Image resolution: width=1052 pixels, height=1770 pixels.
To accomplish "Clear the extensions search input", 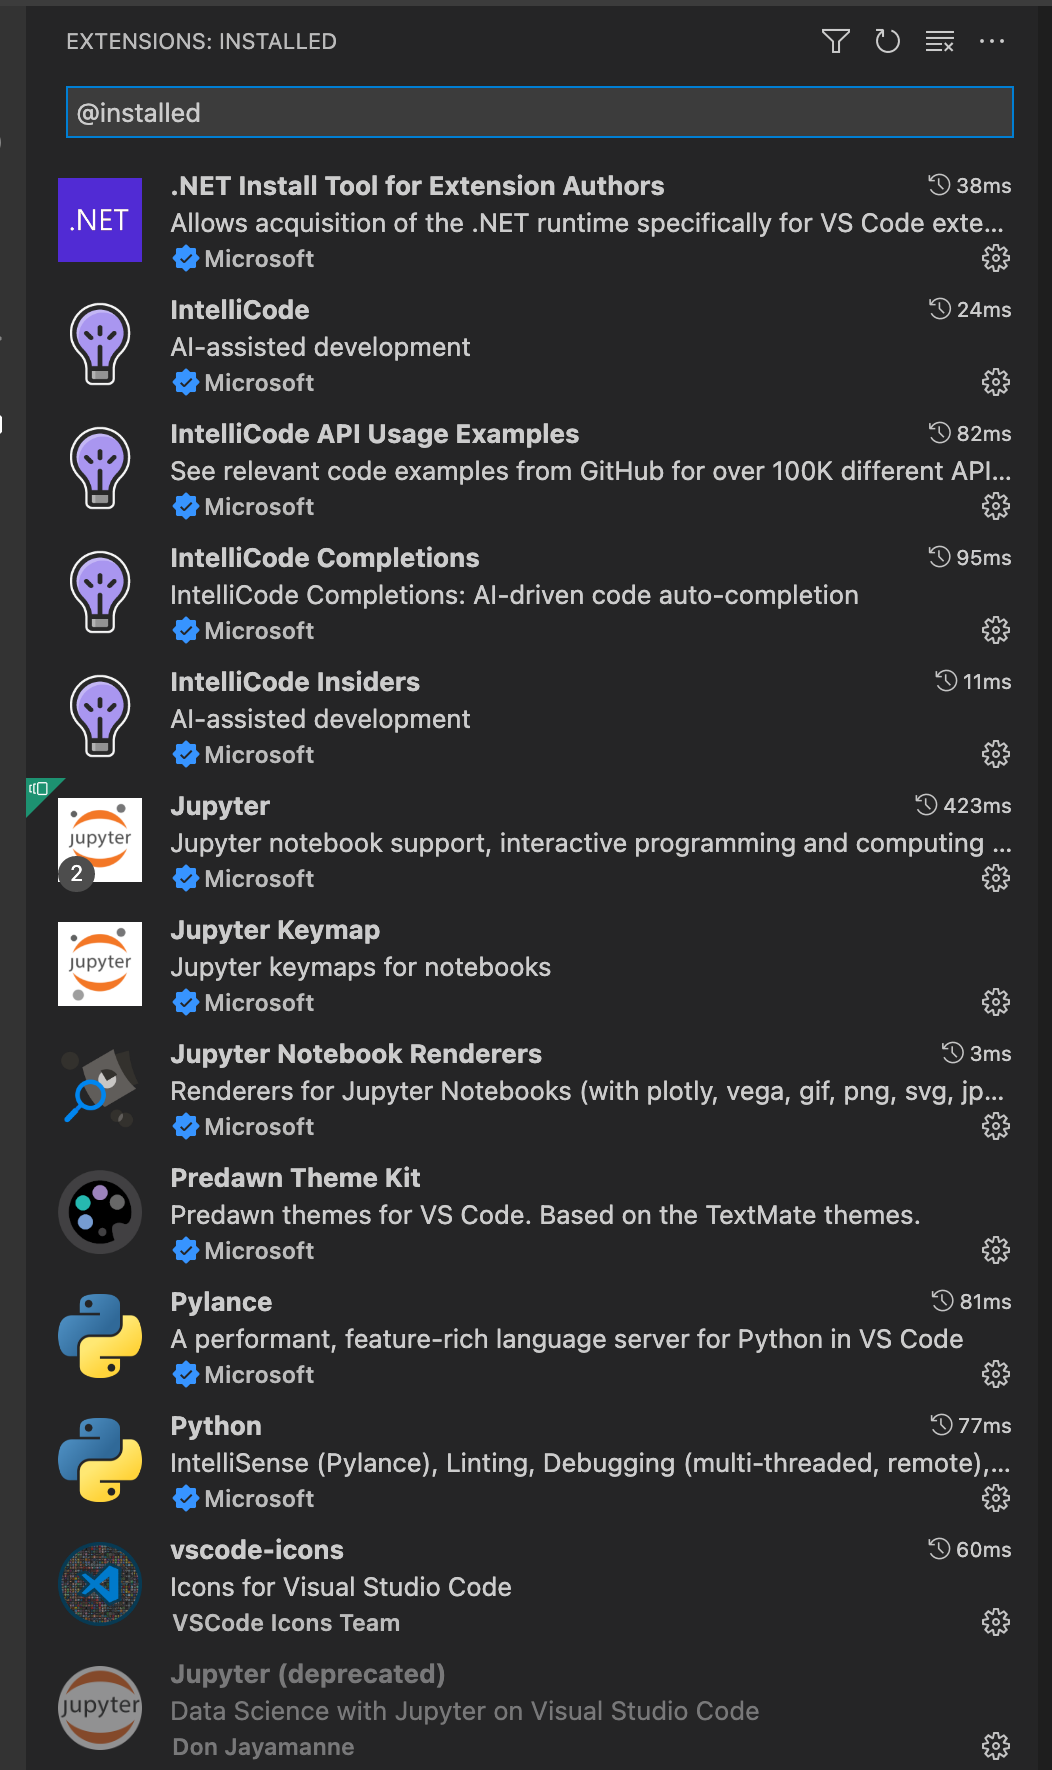I will click(x=939, y=41).
